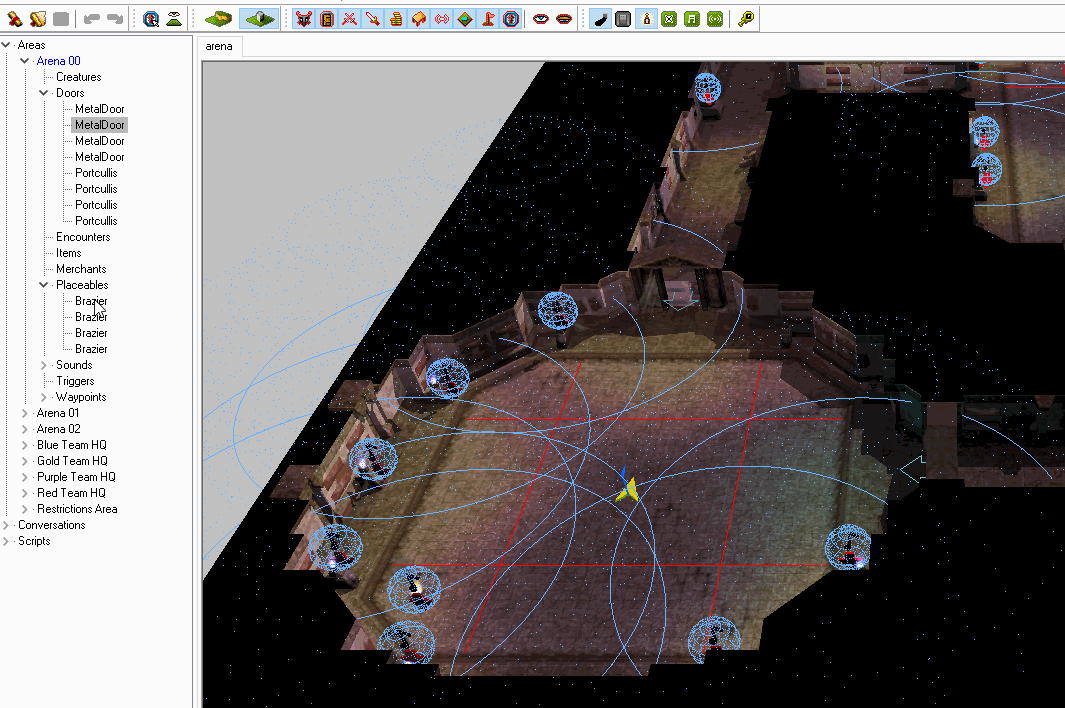This screenshot has height=708, width=1065.
Task: Activate the Select Terrain tile tool
Action: coord(259,19)
